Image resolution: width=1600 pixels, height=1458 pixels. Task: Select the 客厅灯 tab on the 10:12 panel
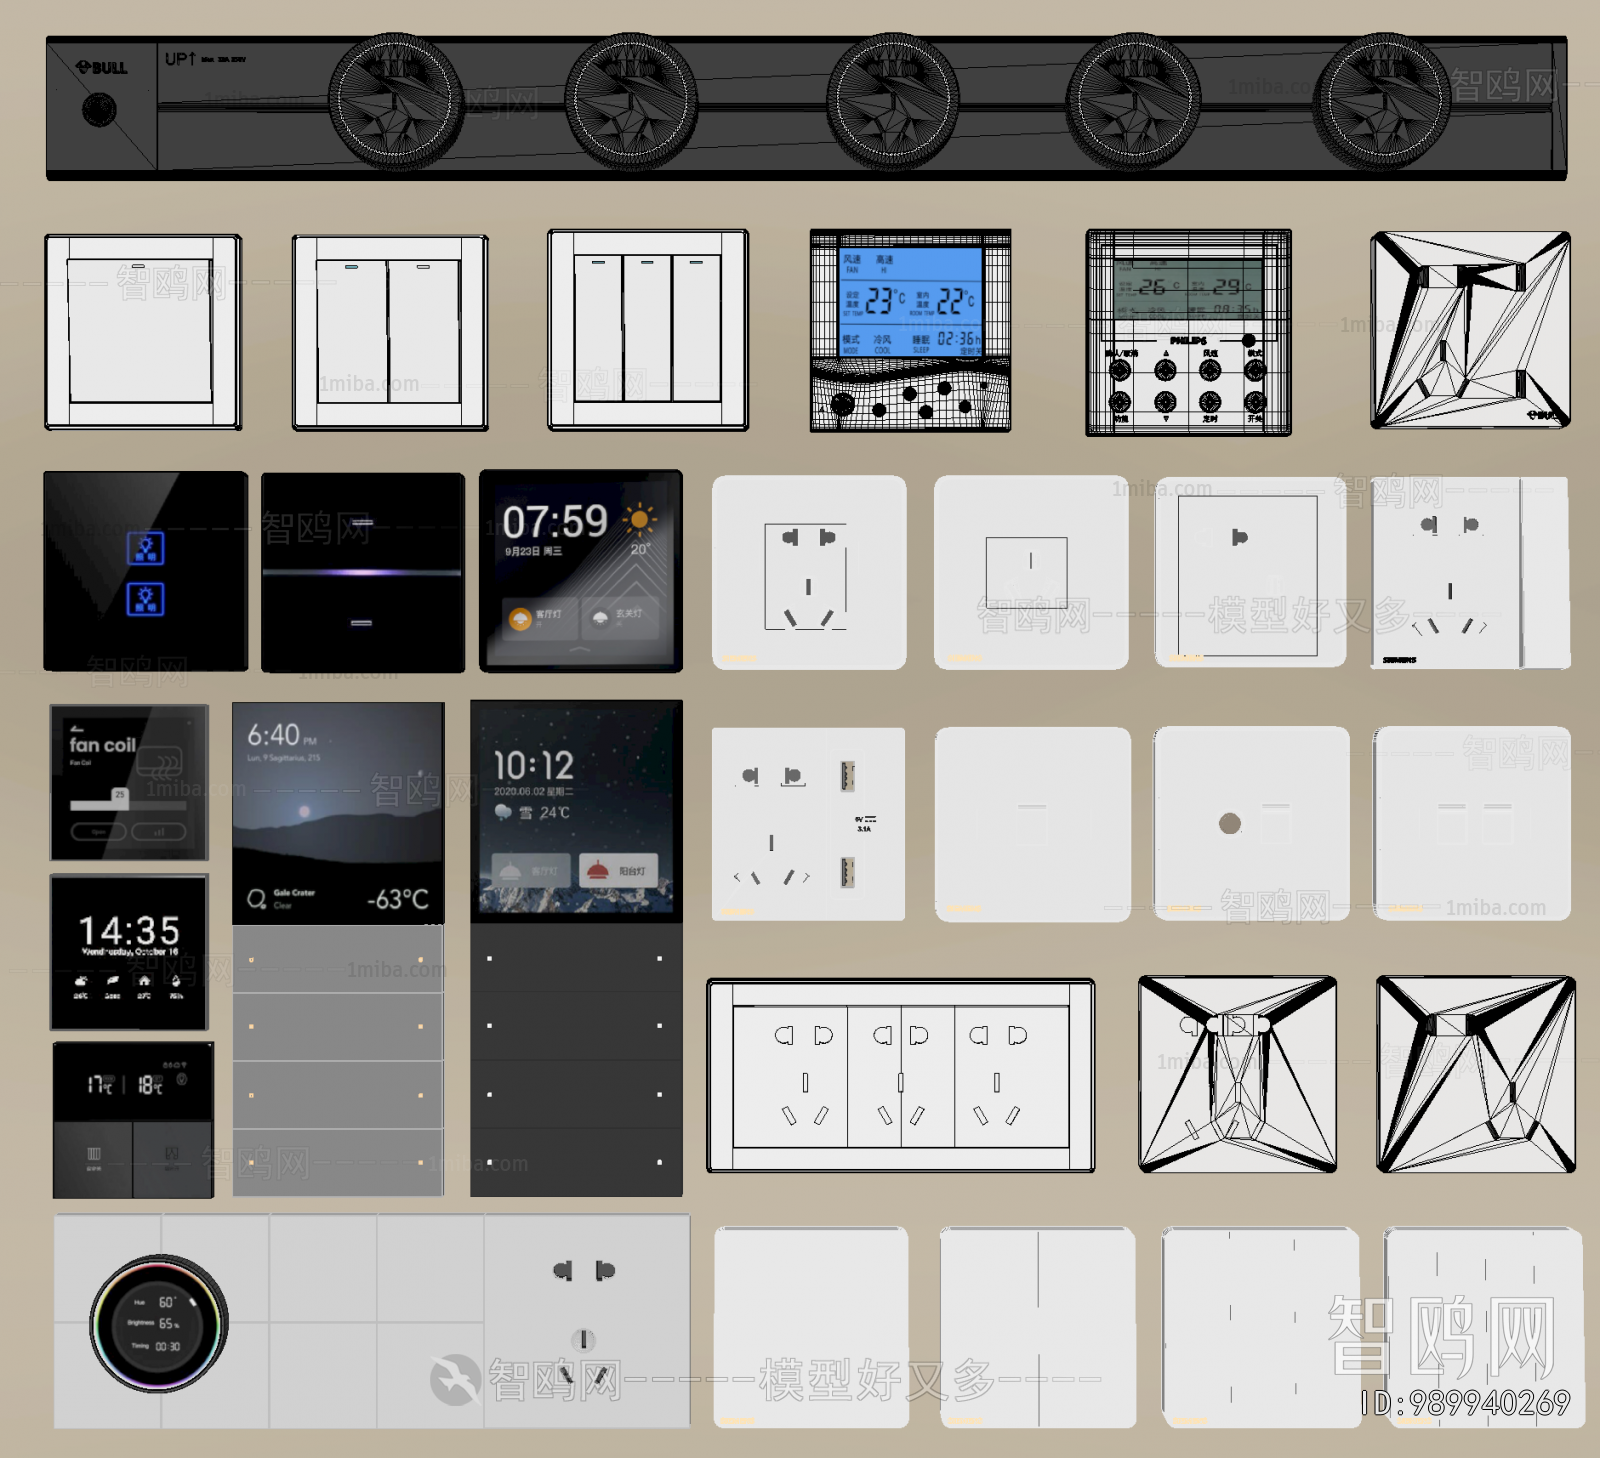coord(530,869)
